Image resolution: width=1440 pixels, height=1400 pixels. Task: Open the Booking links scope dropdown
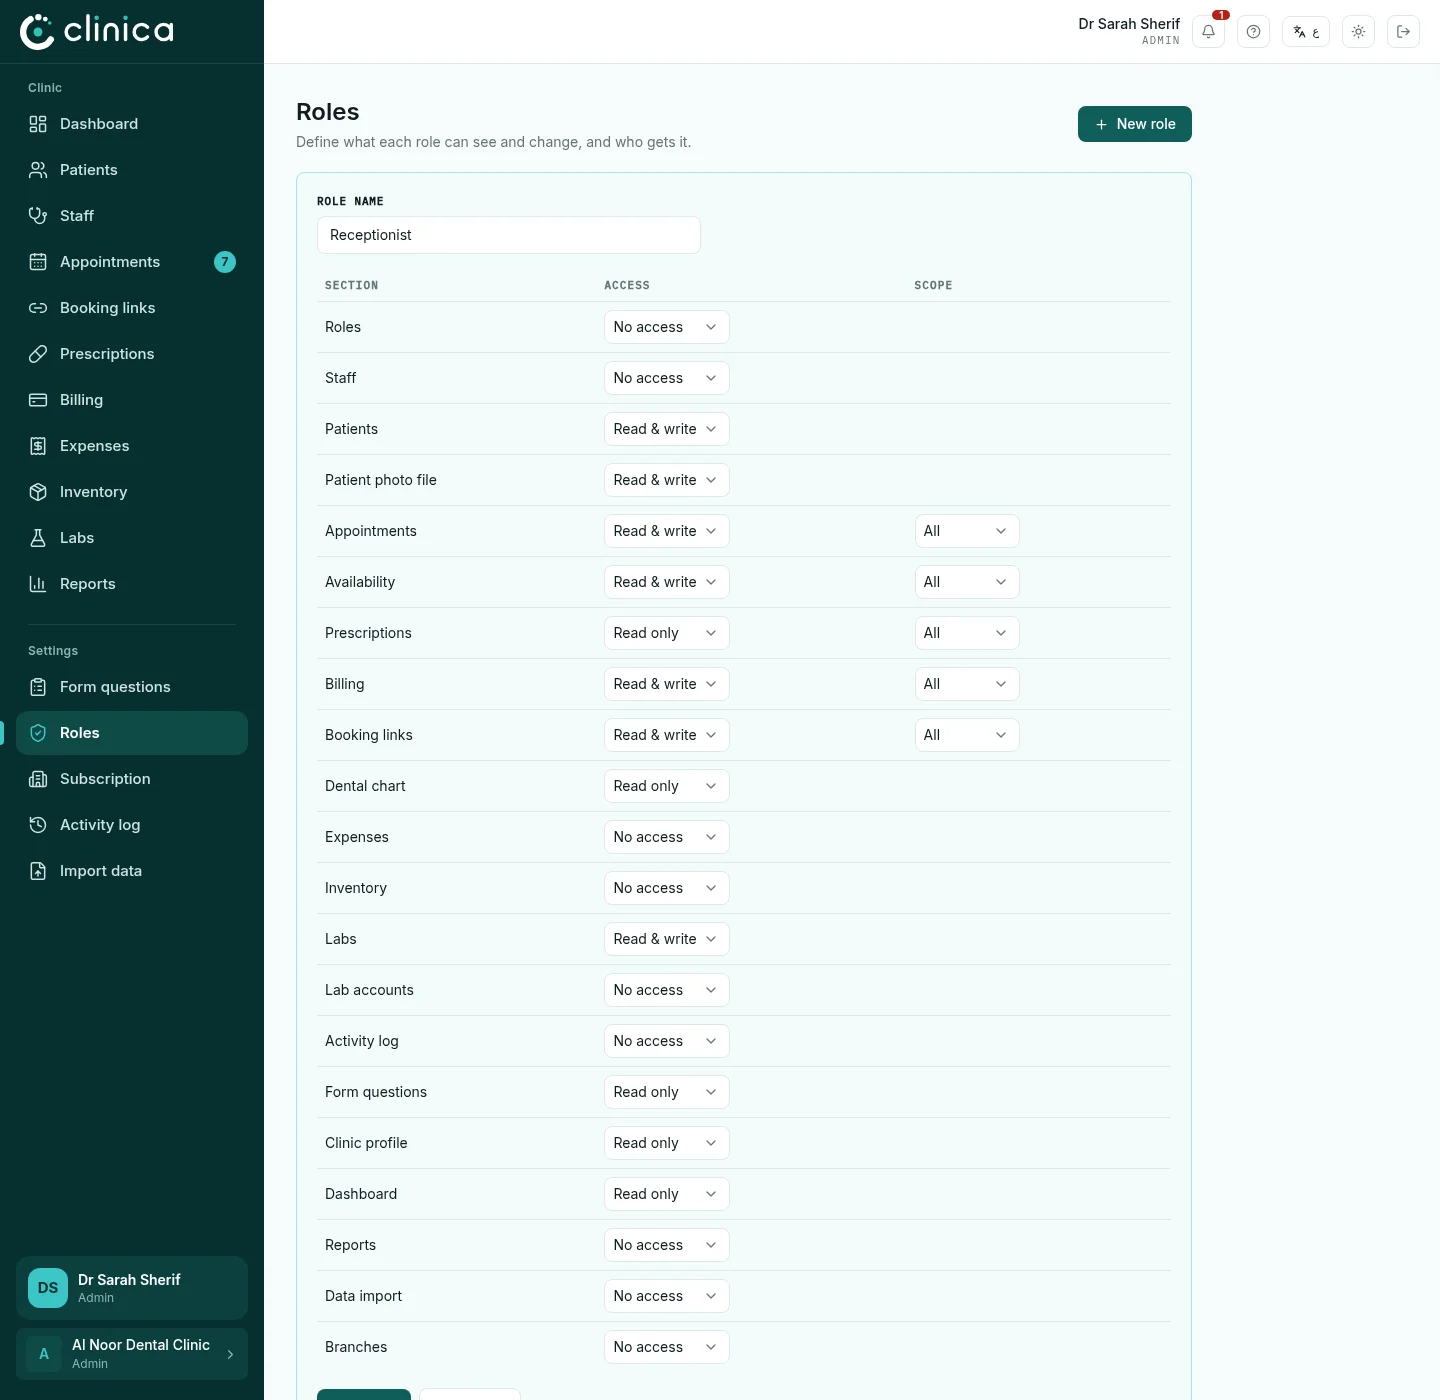click(x=967, y=735)
